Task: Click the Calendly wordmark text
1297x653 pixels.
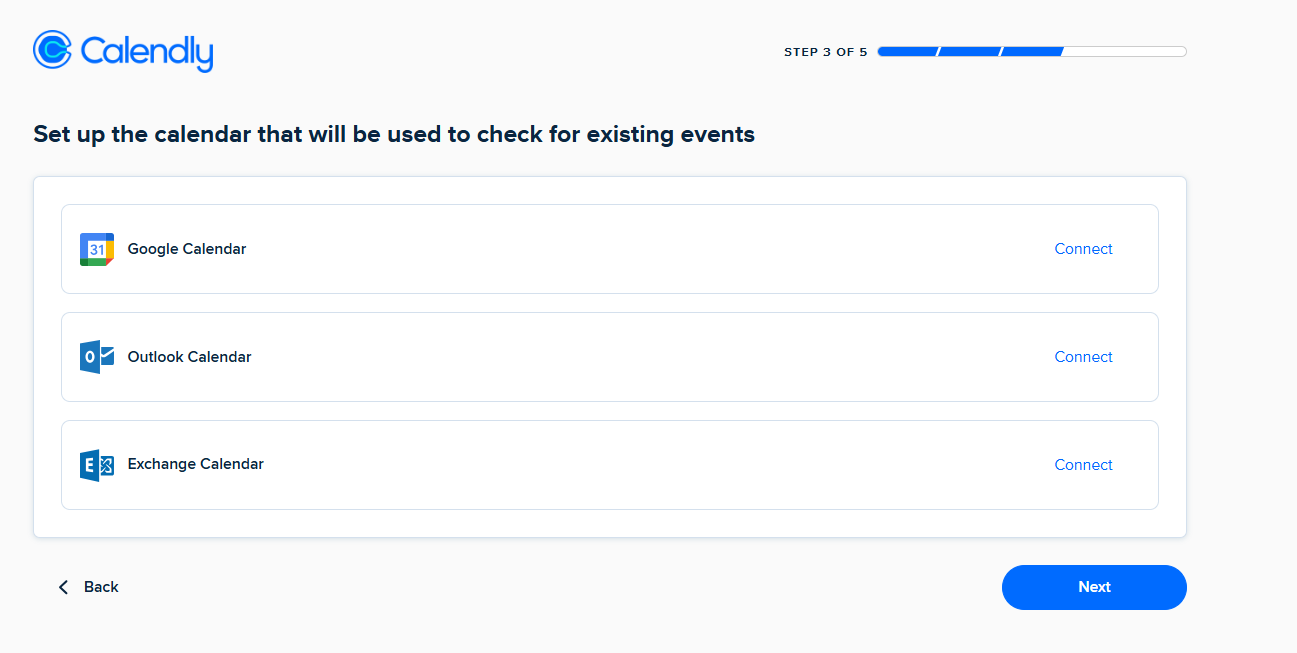Action: point(147,51)
